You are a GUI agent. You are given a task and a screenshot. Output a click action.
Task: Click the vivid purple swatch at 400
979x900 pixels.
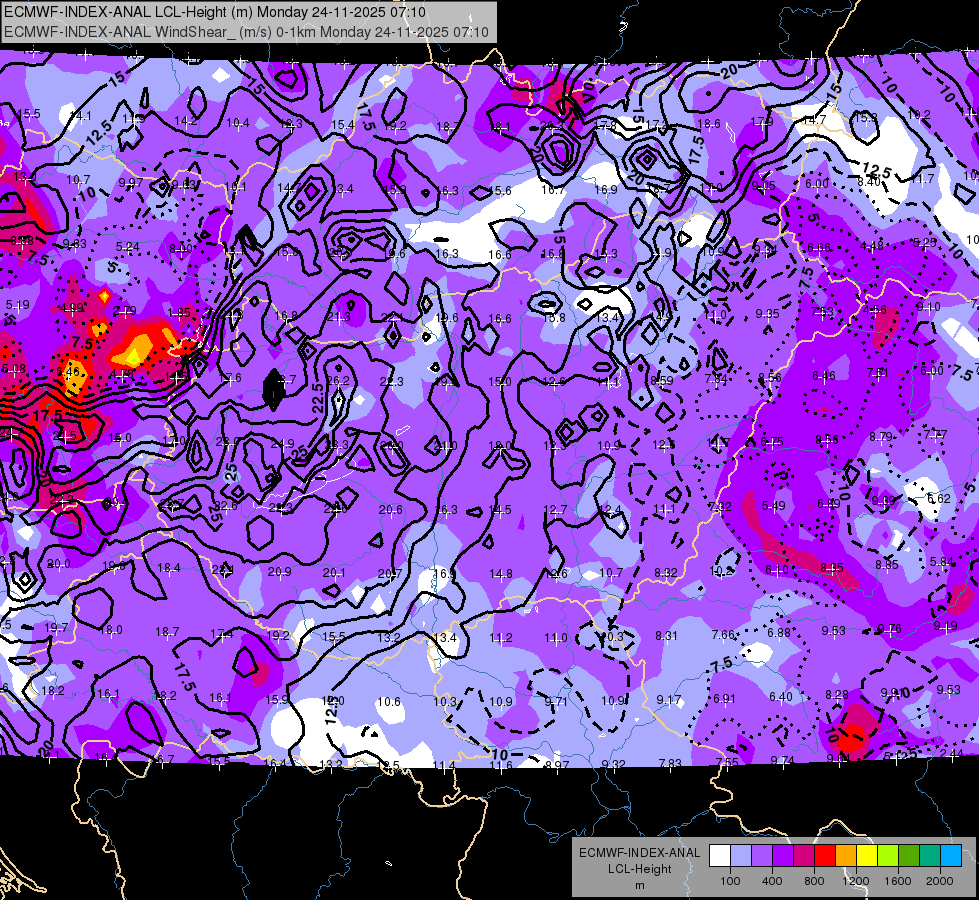tap(783, 856)
